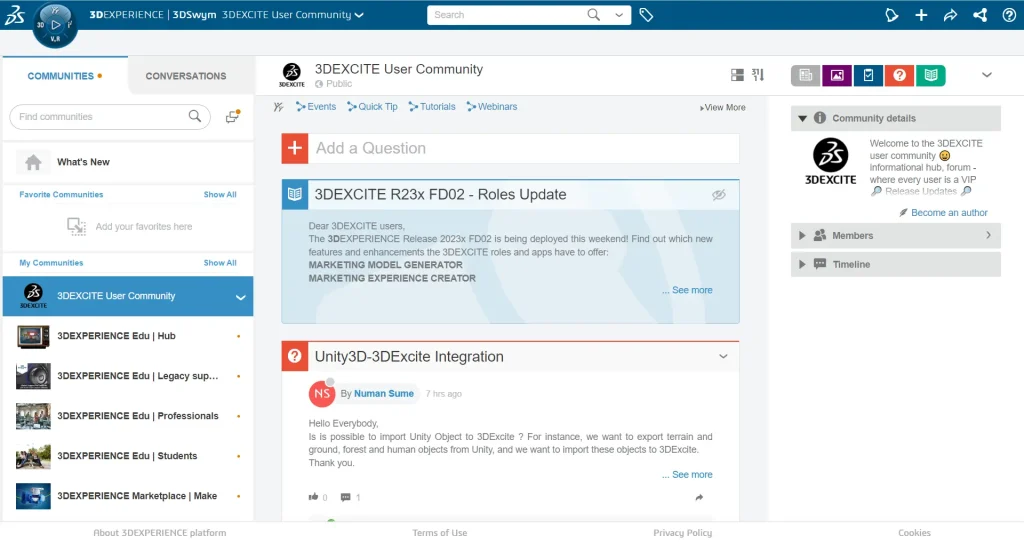Screen dimensions: 1024x544
Task: Open What's New feed
Action: point(83,162)
